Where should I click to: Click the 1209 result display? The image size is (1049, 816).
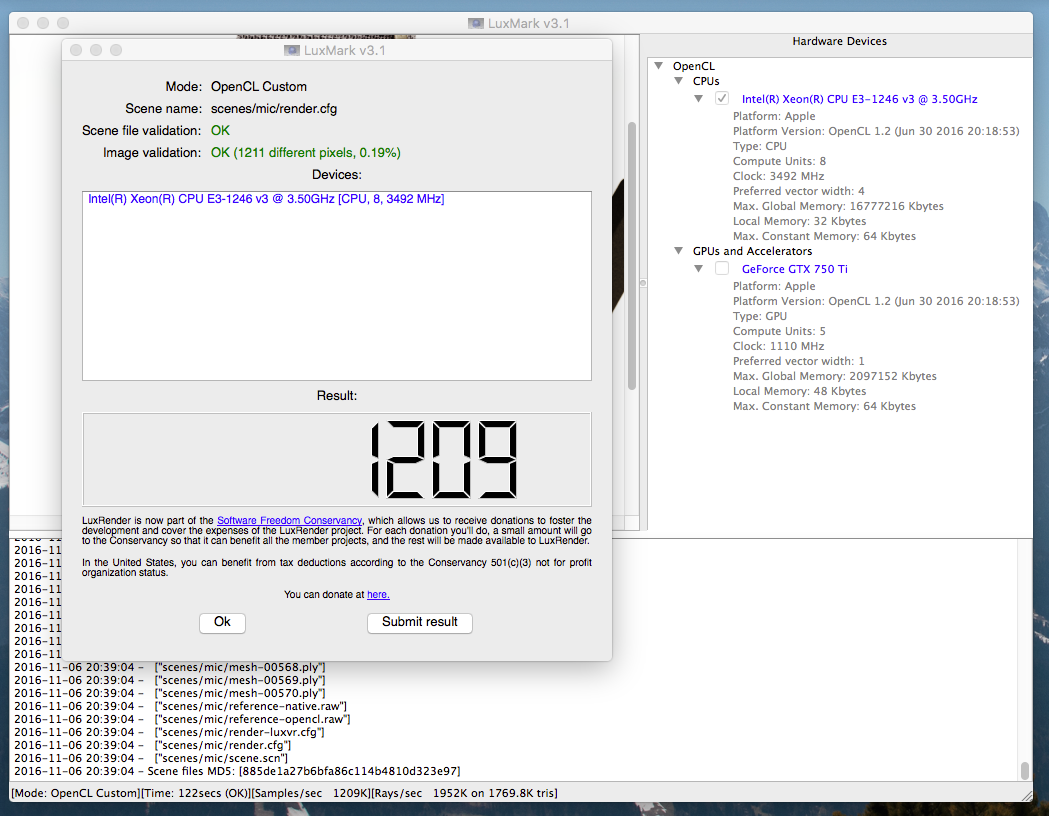pos(337,459)
